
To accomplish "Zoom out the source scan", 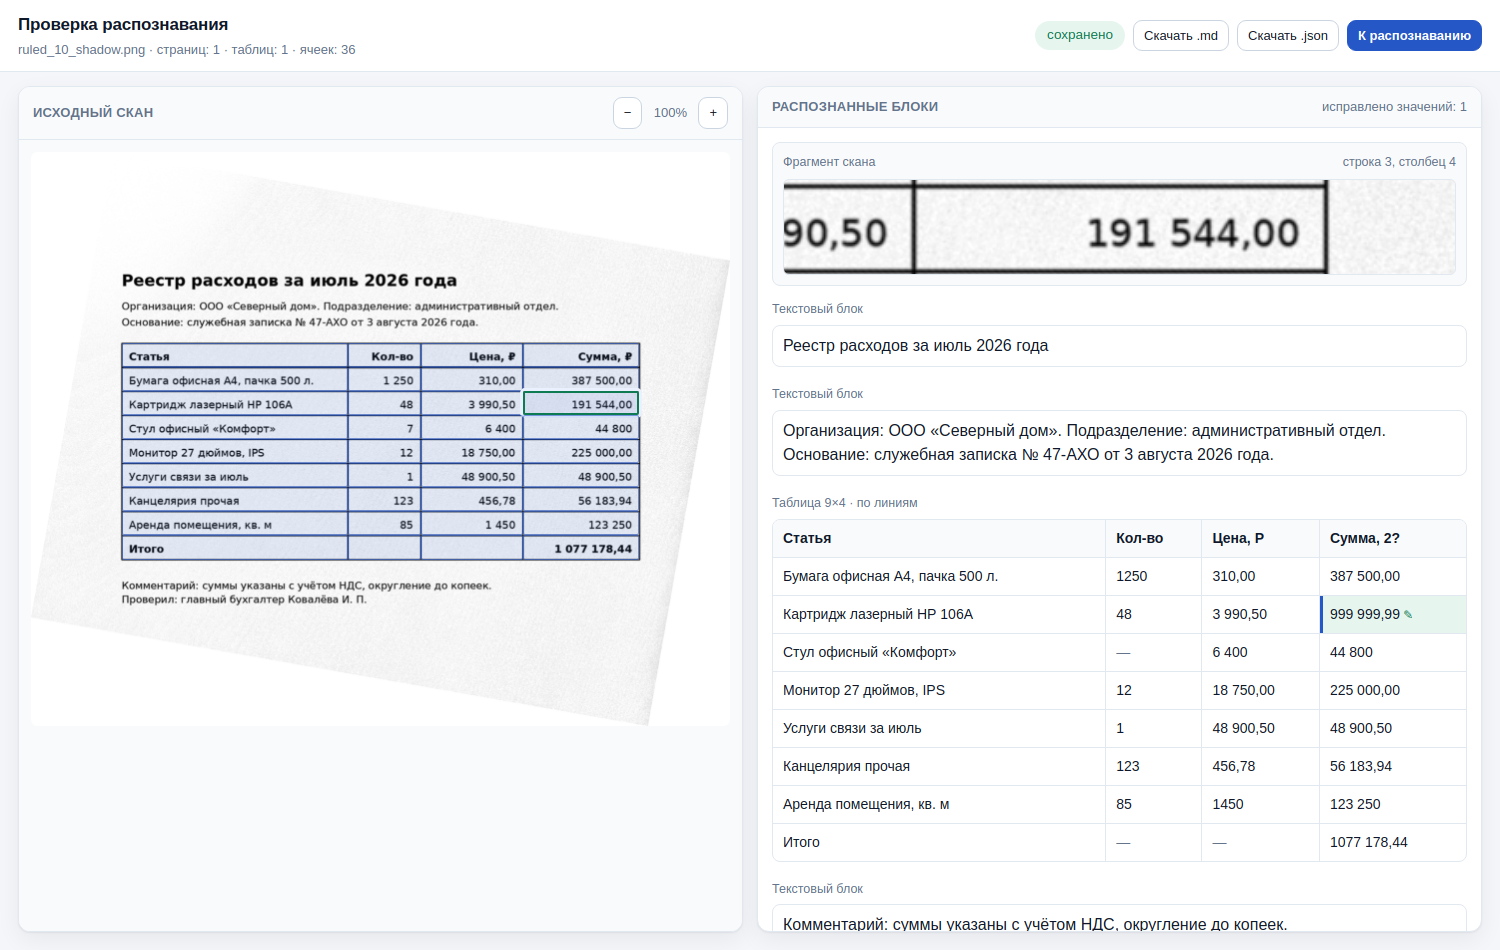I will point(627,113).
